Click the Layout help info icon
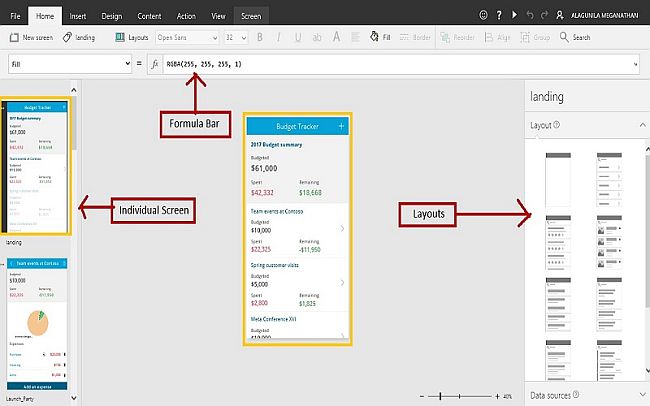The image size is (650, 406). pos(556,124)
